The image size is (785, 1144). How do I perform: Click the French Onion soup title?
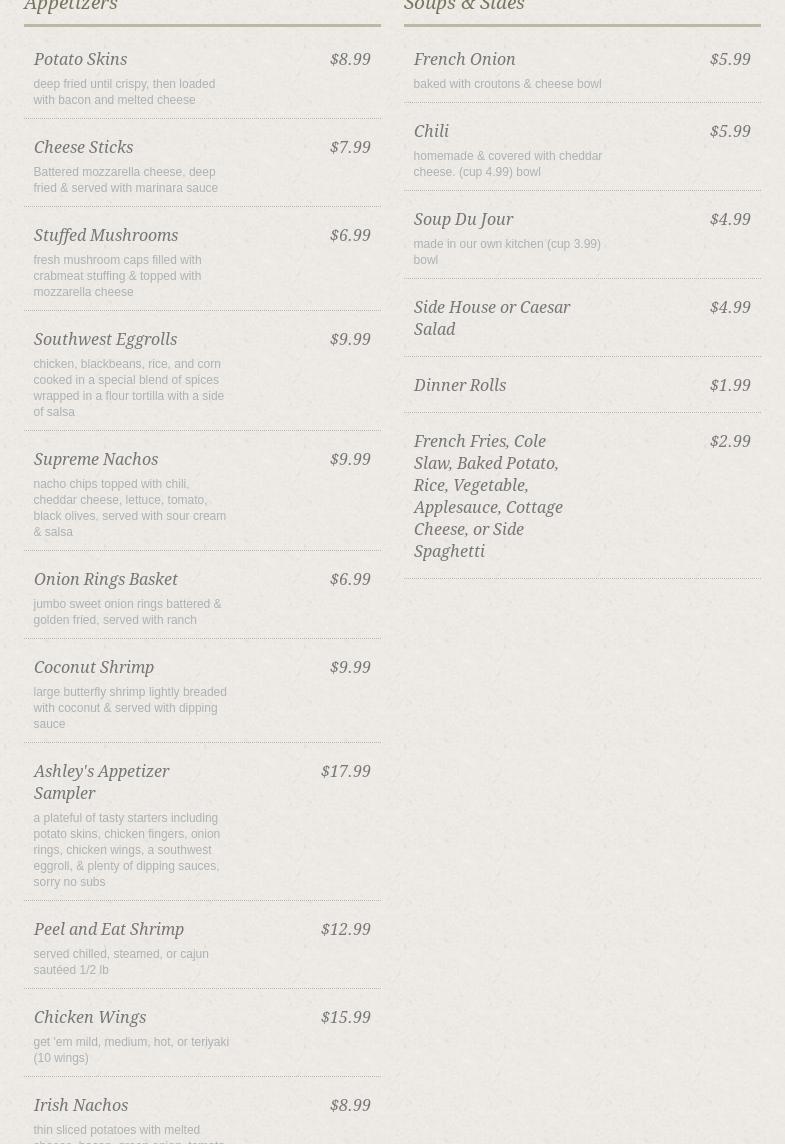click(x=464, y=60)
